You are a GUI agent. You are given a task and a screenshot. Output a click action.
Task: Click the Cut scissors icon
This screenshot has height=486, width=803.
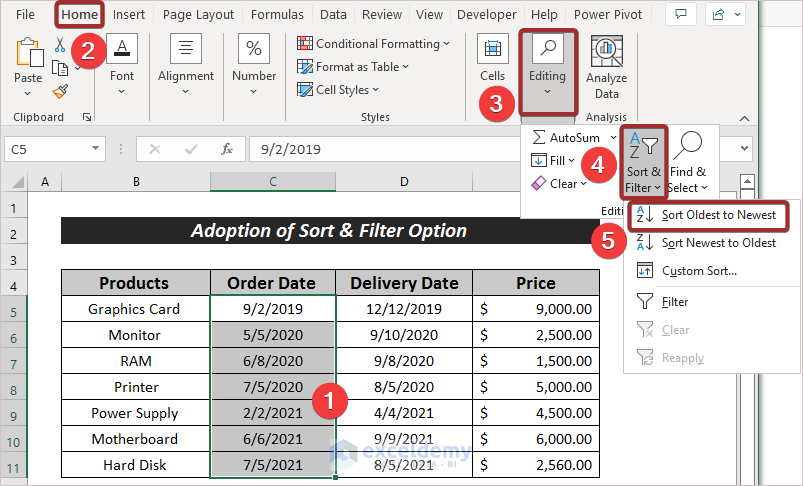[60, 45]
